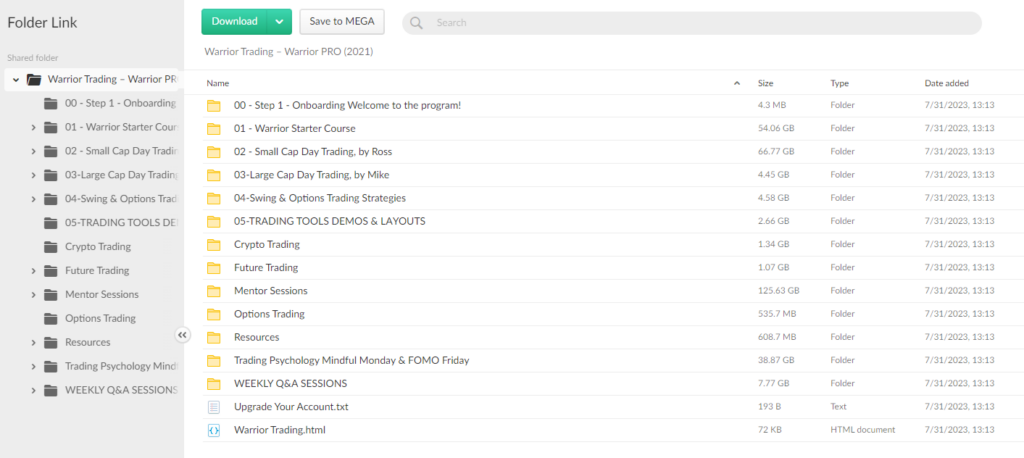Expand 01 - Warrior Starter Course in sidebar tree
1024x458 pixels.
33,127
